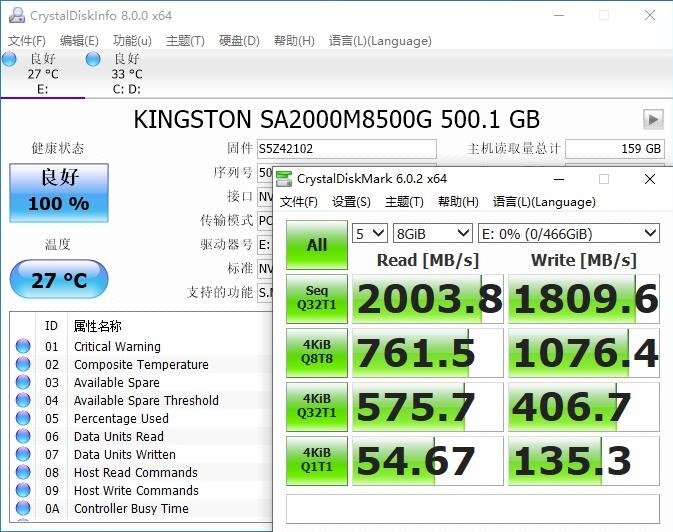Select the C: D: drive tab with 33 °C
The width and height of the screenshot is (673, 532).
click(127, 73)
